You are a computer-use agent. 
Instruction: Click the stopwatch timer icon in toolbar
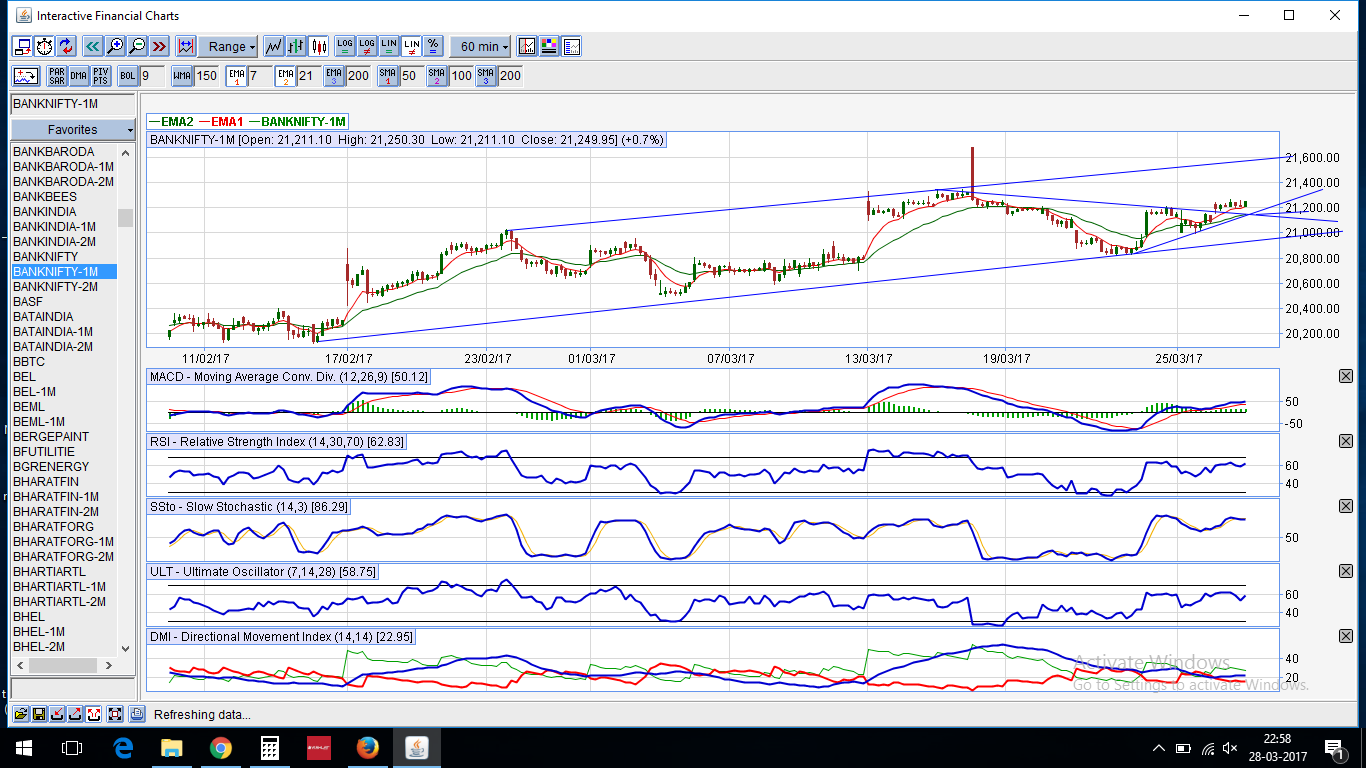click(44, 46)
